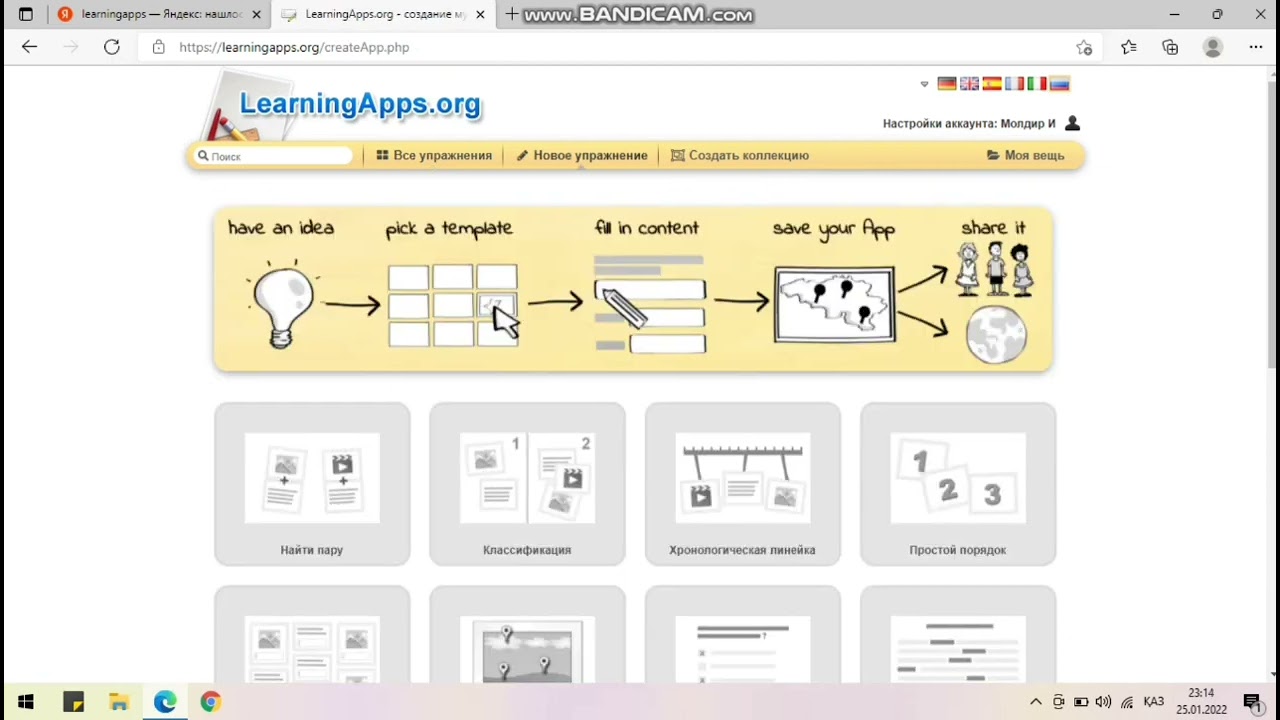Close the LearningApps.org создание tab
This screenshot has height=720, width=1280.
point(481,15)
